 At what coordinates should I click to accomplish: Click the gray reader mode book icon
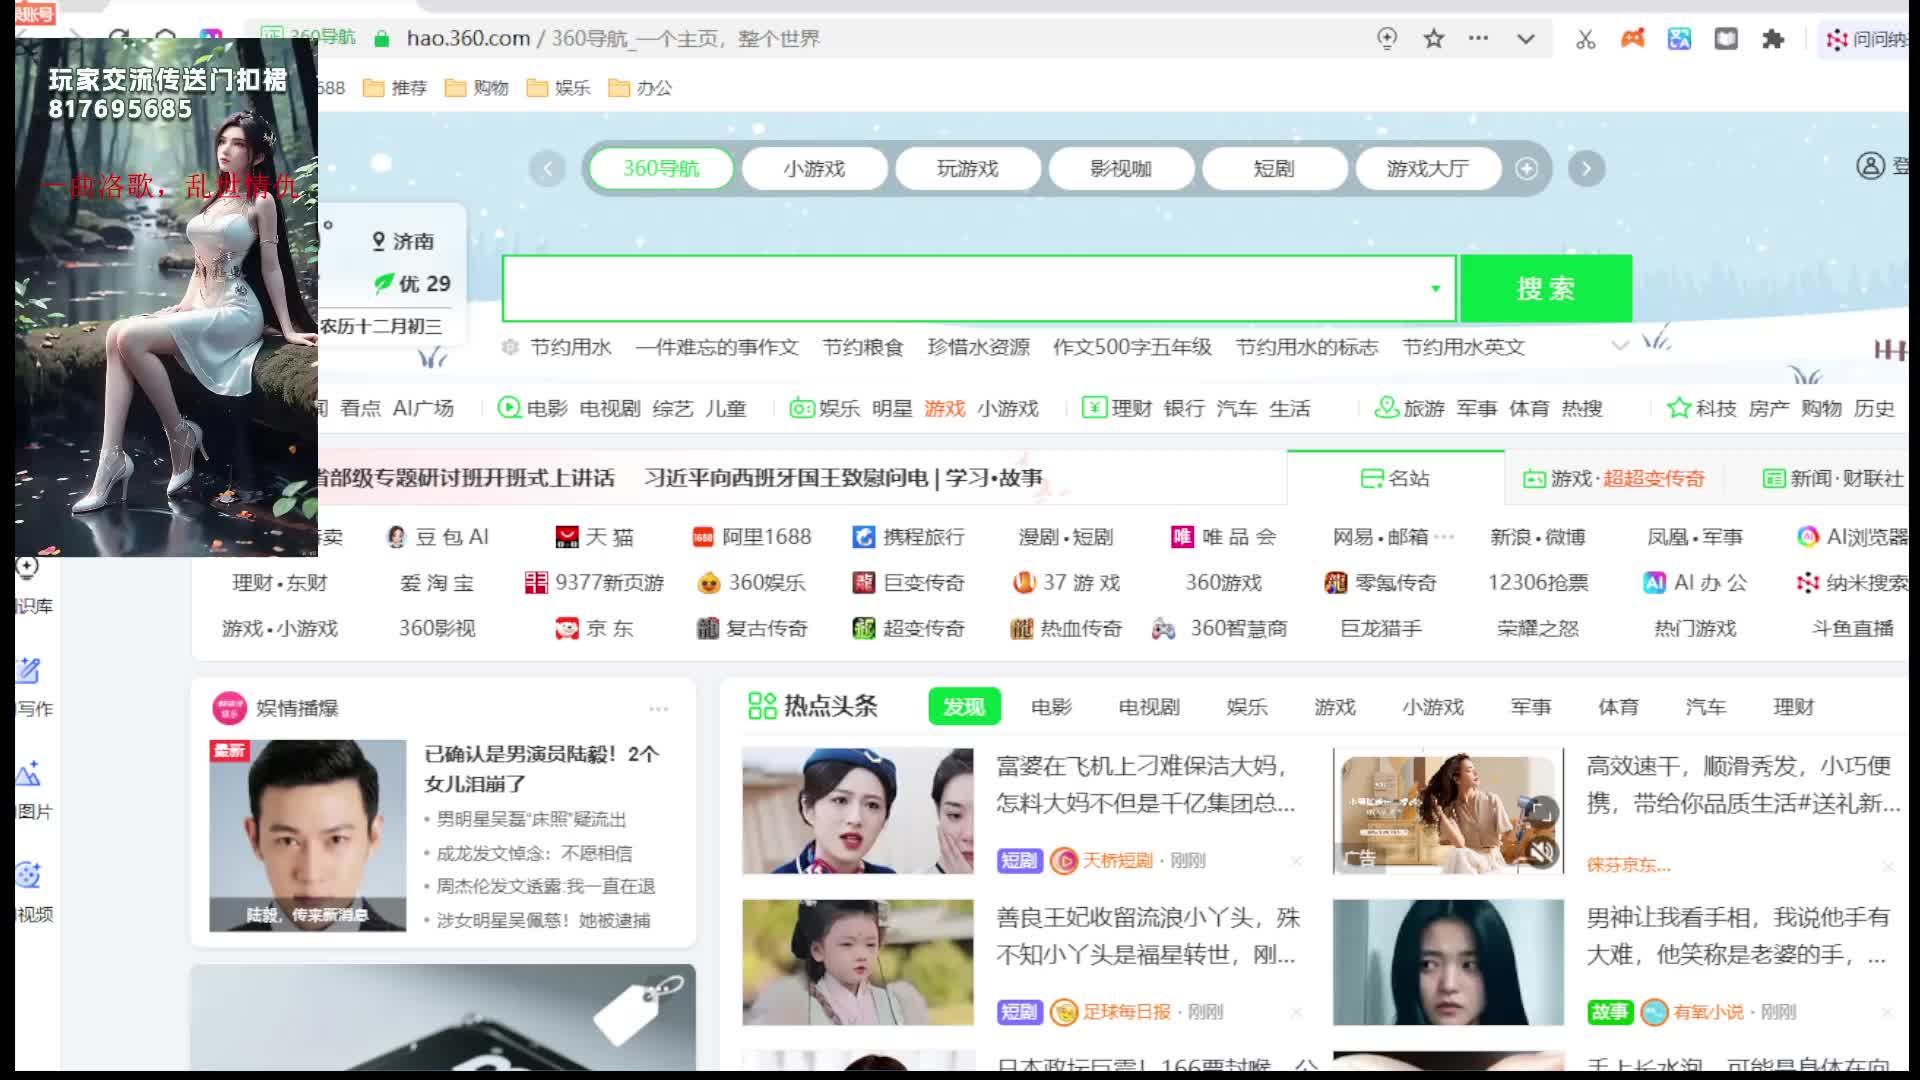pyautogui.click(x=1726, y=39)
